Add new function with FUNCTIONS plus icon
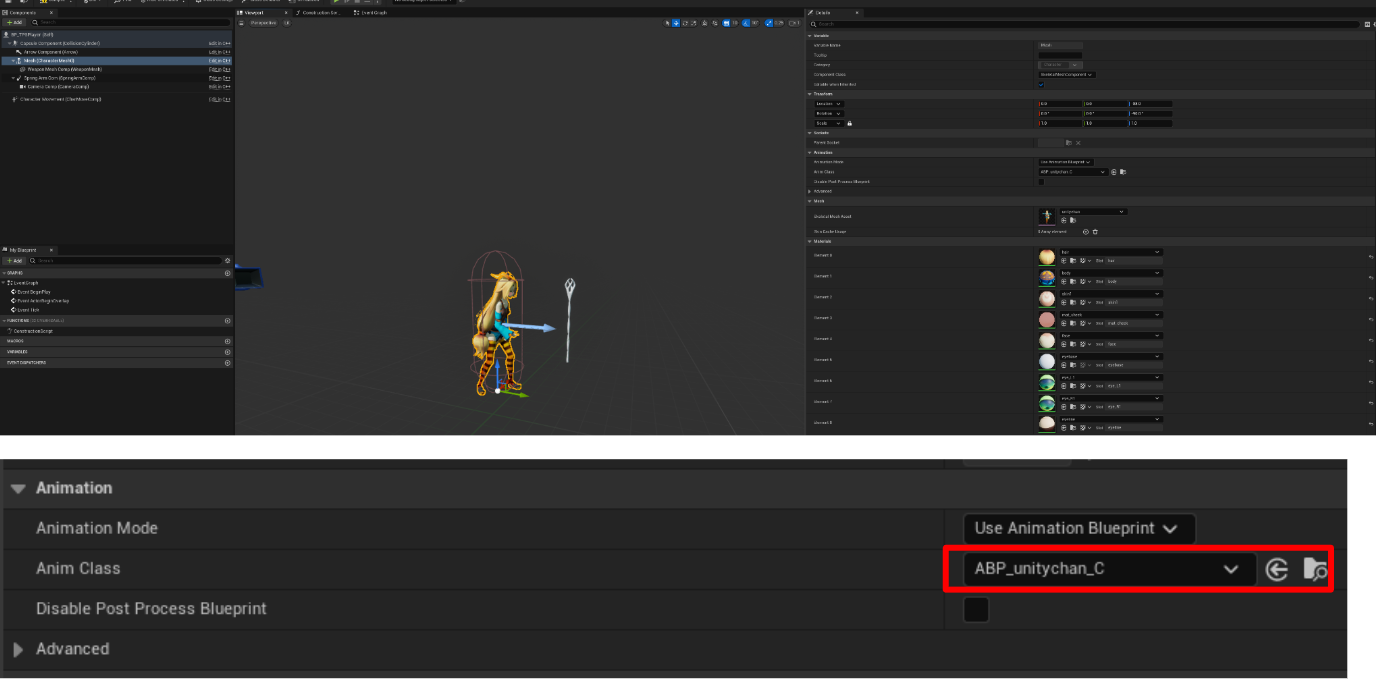The height and width of the screenshot is (700, 1376). point(227,321)
